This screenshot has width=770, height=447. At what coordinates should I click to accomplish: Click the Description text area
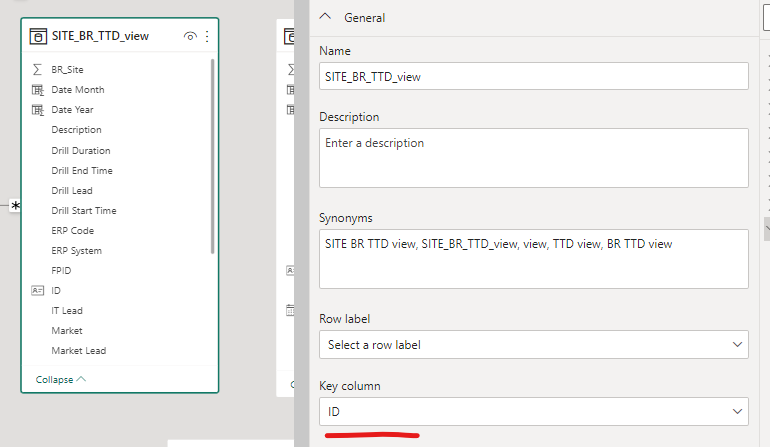coord(534,158)
